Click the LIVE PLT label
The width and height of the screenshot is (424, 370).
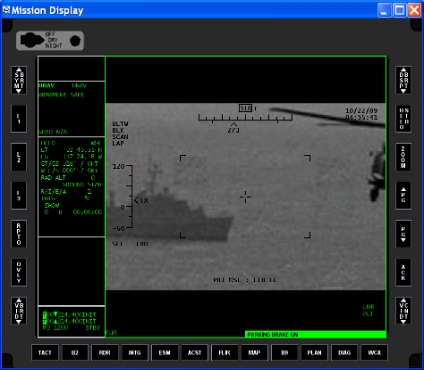pyautogui.click(x=368, y=310)
